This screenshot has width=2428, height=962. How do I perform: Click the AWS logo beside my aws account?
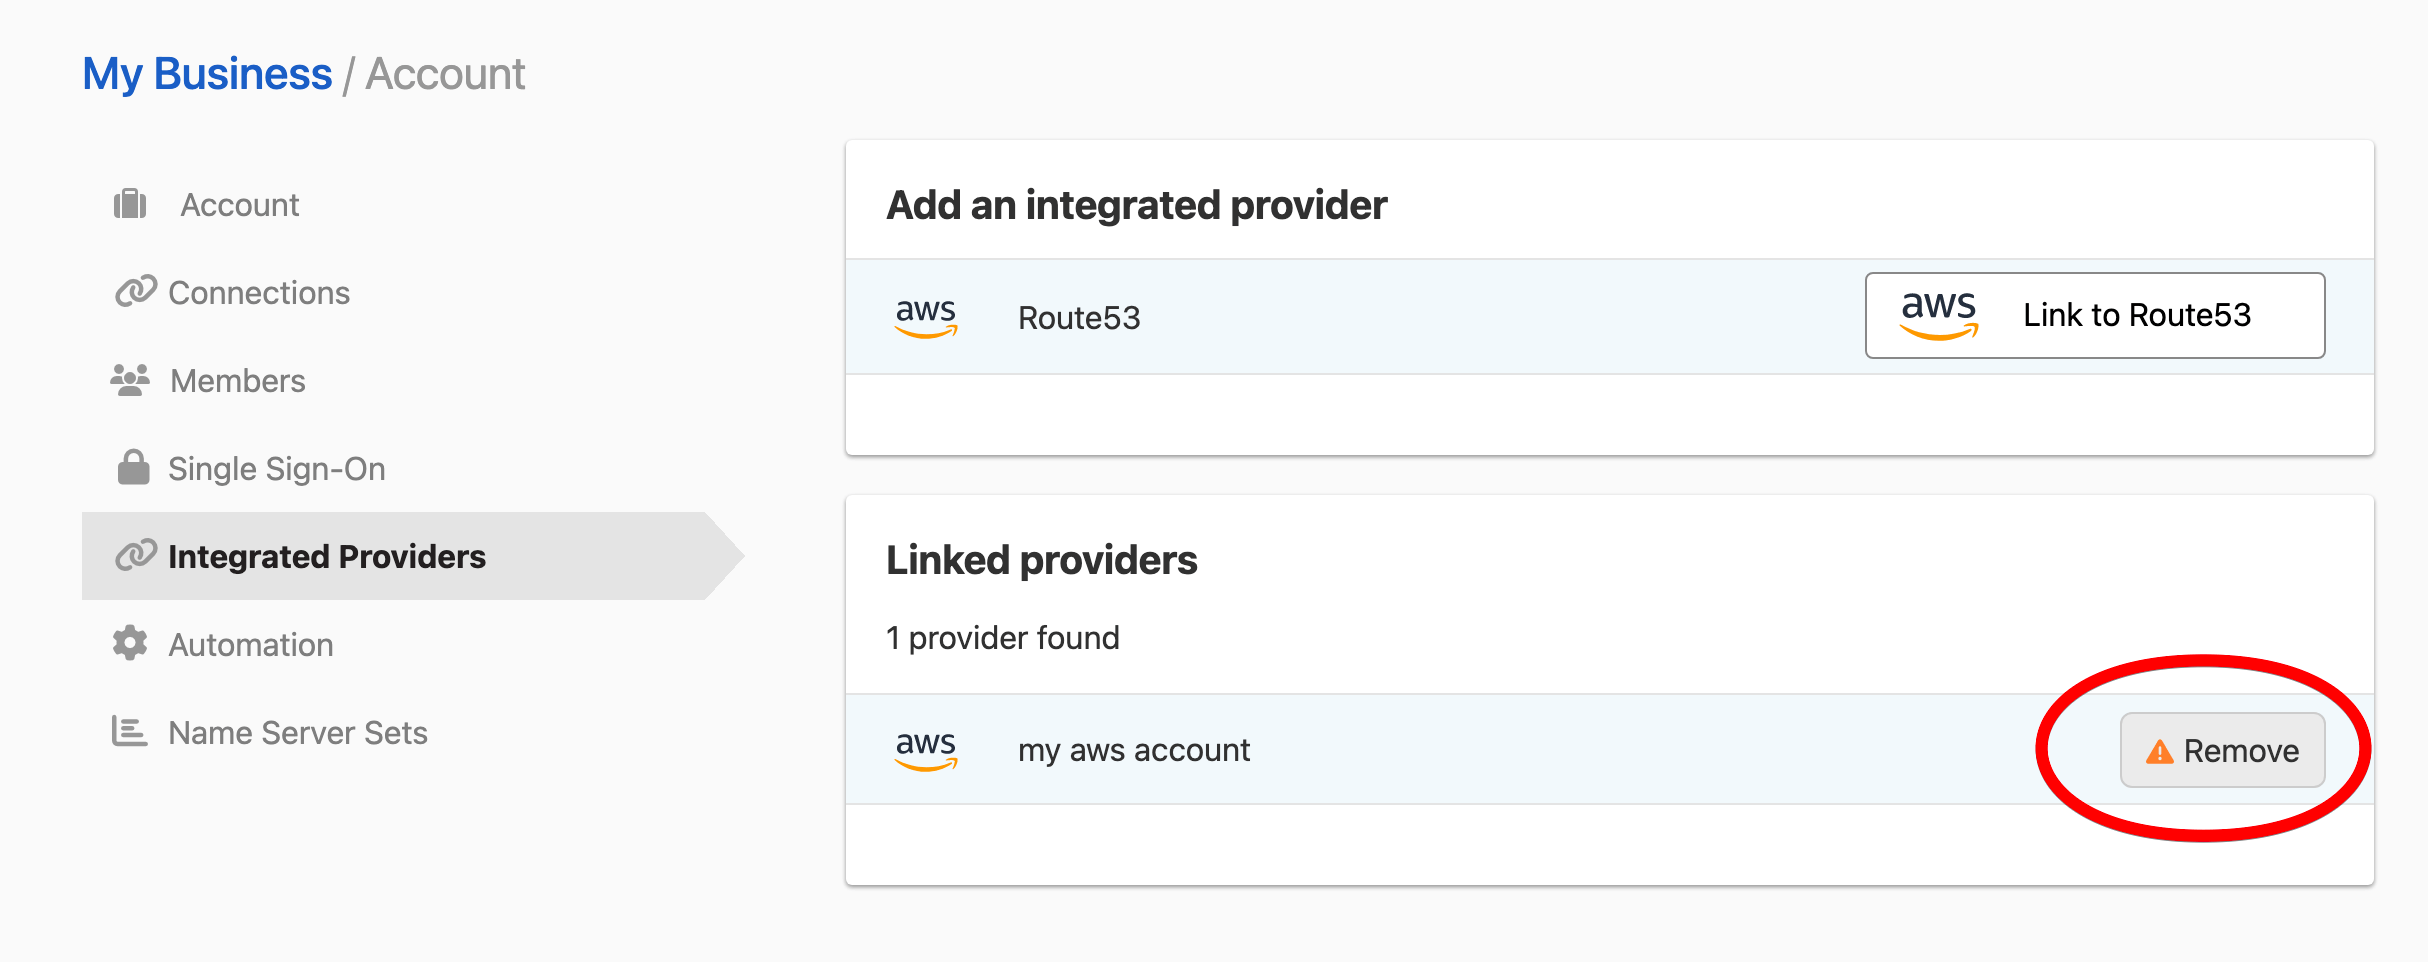click(926, 749)
